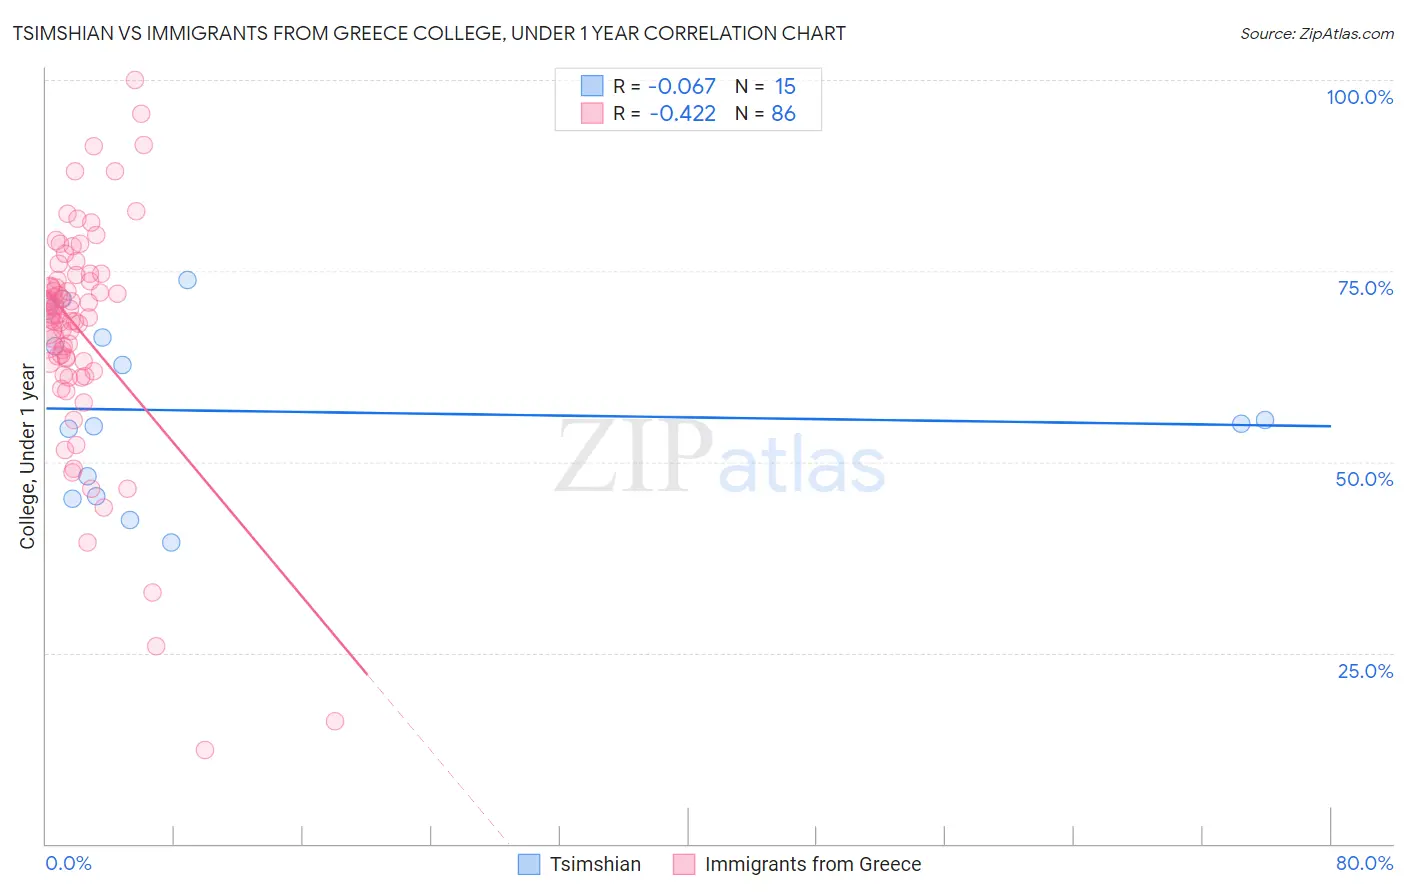Screen dimensions: 1406x892
Task: Click the College, Under 1 year axis title
Action: (28, 457)
